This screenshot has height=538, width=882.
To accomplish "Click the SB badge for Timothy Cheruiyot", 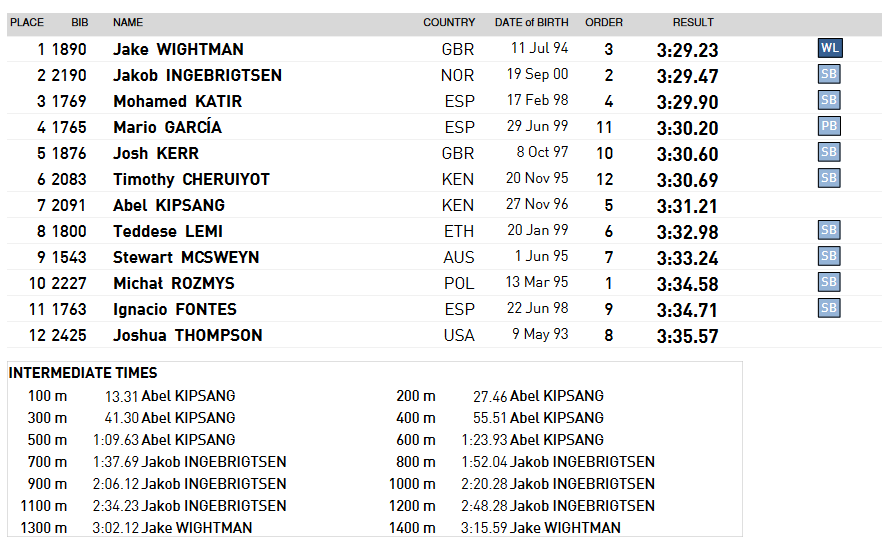I will coord(829,178).
